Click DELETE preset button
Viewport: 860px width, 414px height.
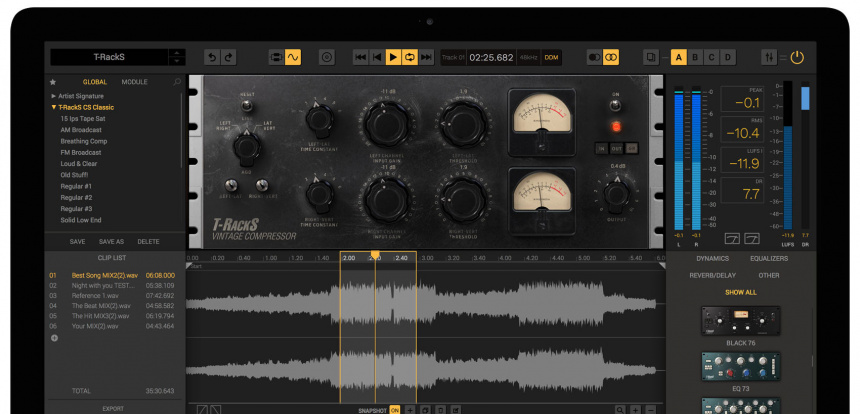click(x=148, y=242)
